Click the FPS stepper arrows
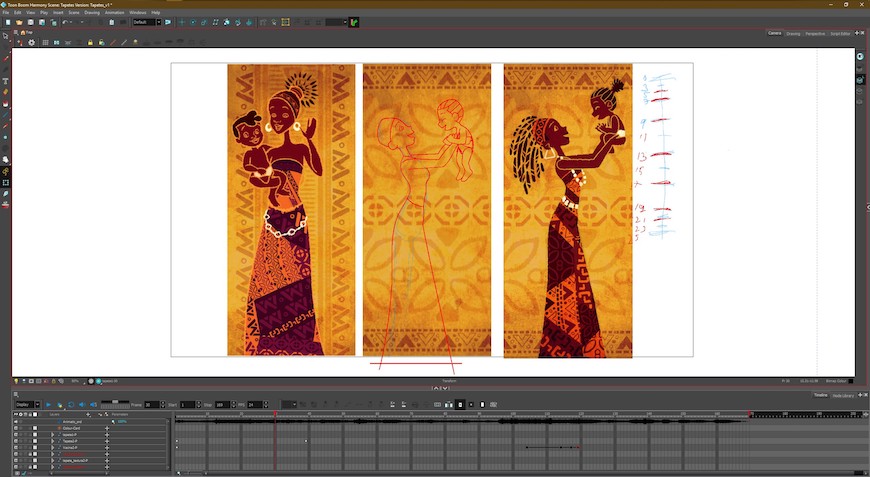Viewport: 870px width, 477px height. 266,405
